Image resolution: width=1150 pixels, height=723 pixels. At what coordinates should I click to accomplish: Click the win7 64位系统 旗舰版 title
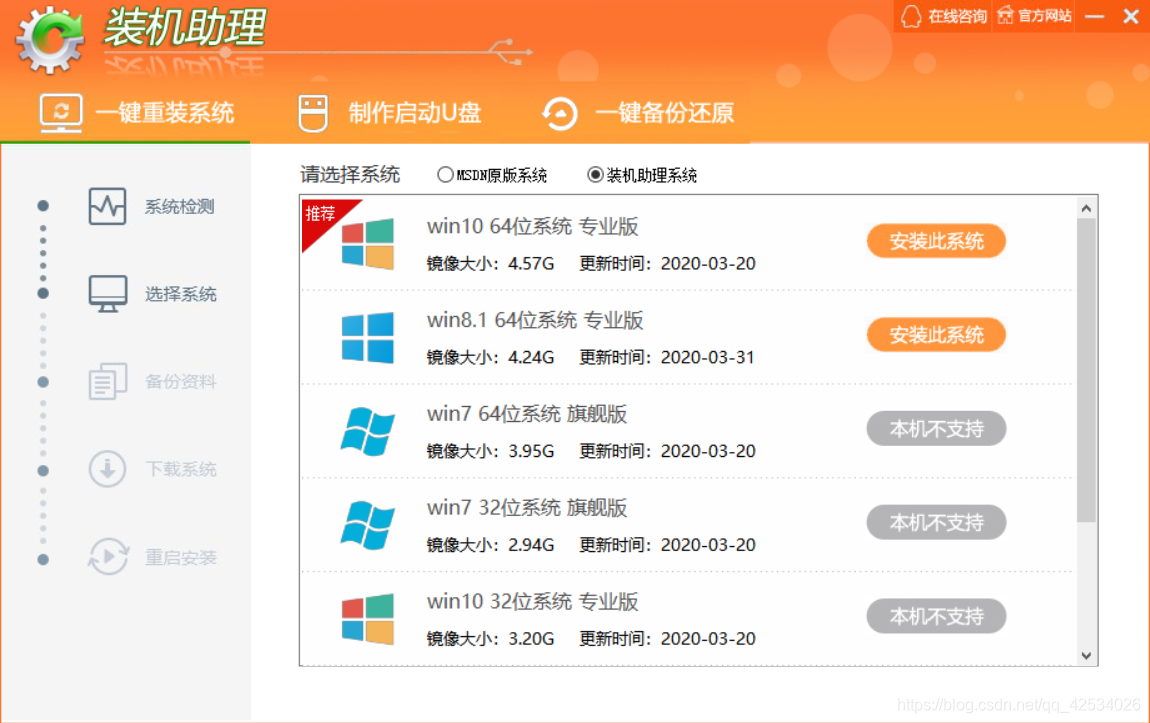527,414
